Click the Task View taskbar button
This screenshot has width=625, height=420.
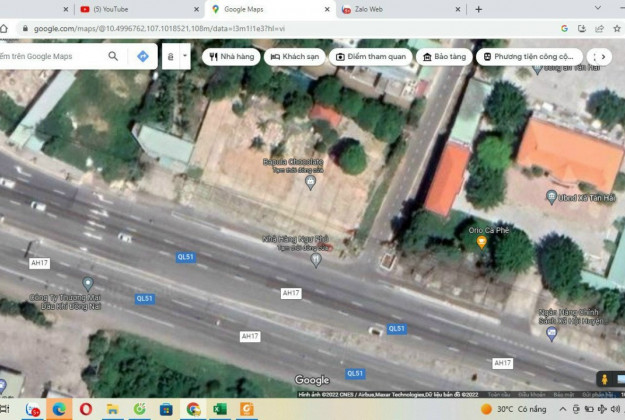point(5,409)
